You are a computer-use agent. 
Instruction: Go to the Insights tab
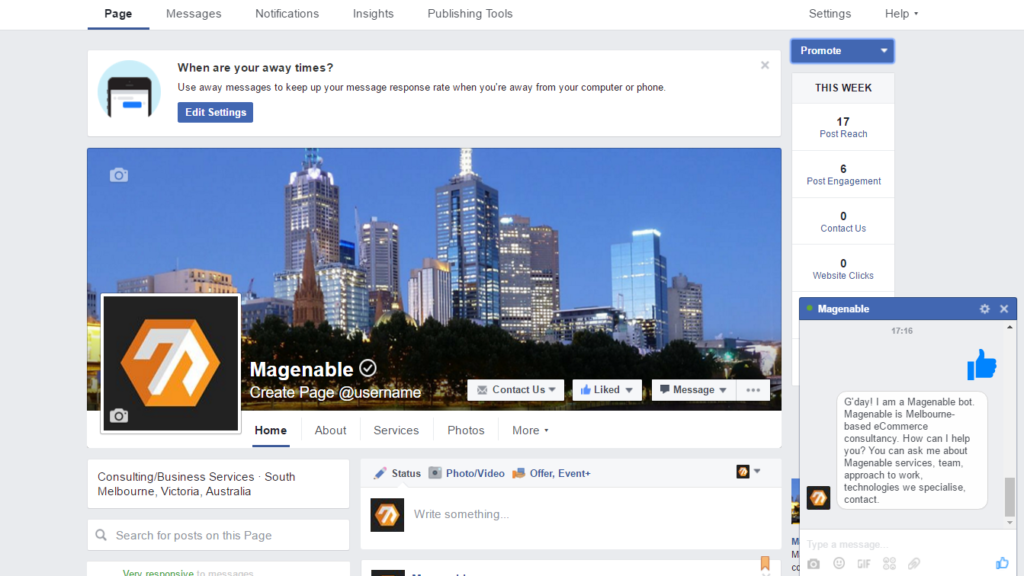click(x=373, y=14)
